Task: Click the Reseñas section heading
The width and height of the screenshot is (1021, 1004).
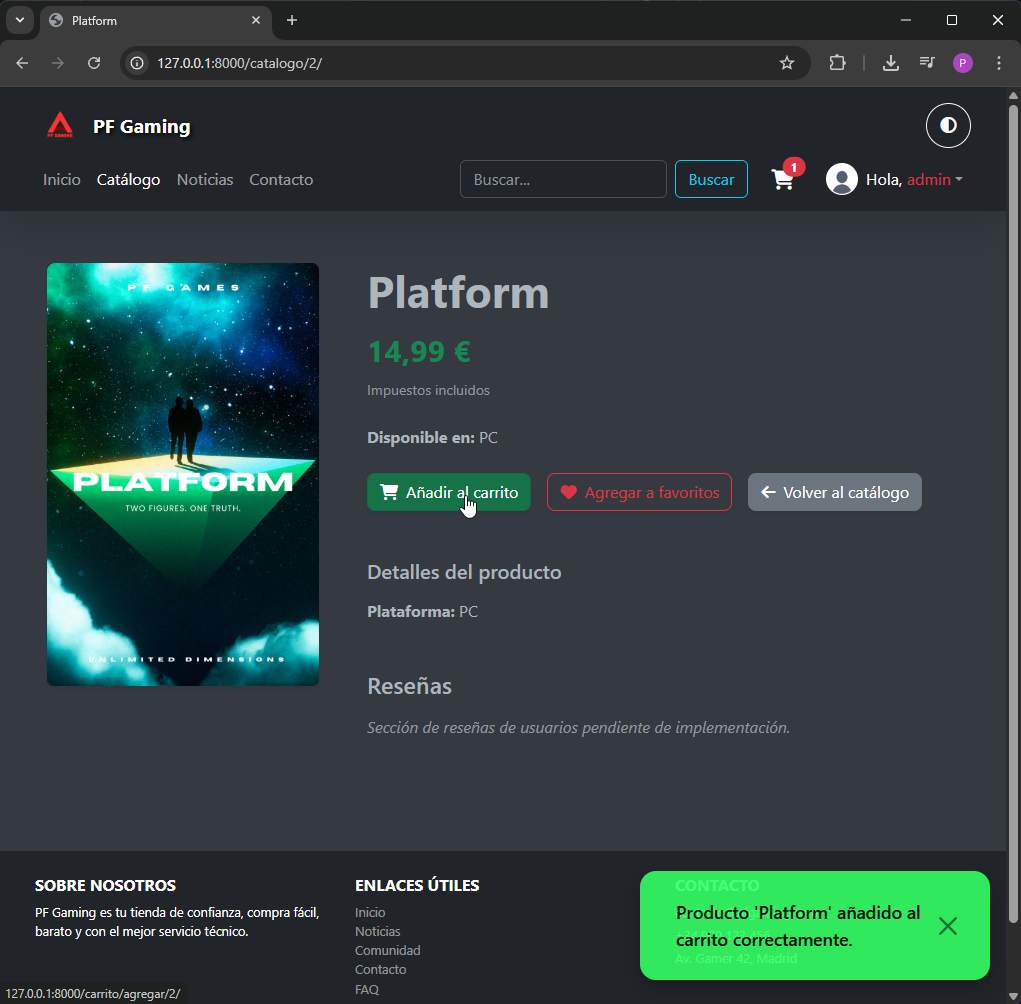Action: pyautogui.click(x=410, y=686)
